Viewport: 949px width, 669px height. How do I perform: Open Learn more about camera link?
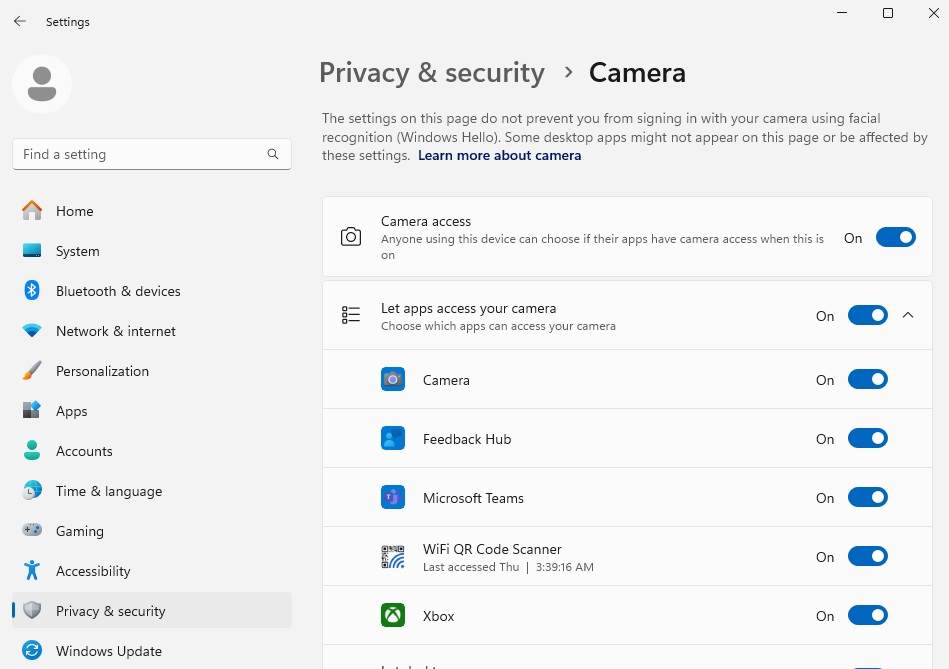(x=499, y=156)
